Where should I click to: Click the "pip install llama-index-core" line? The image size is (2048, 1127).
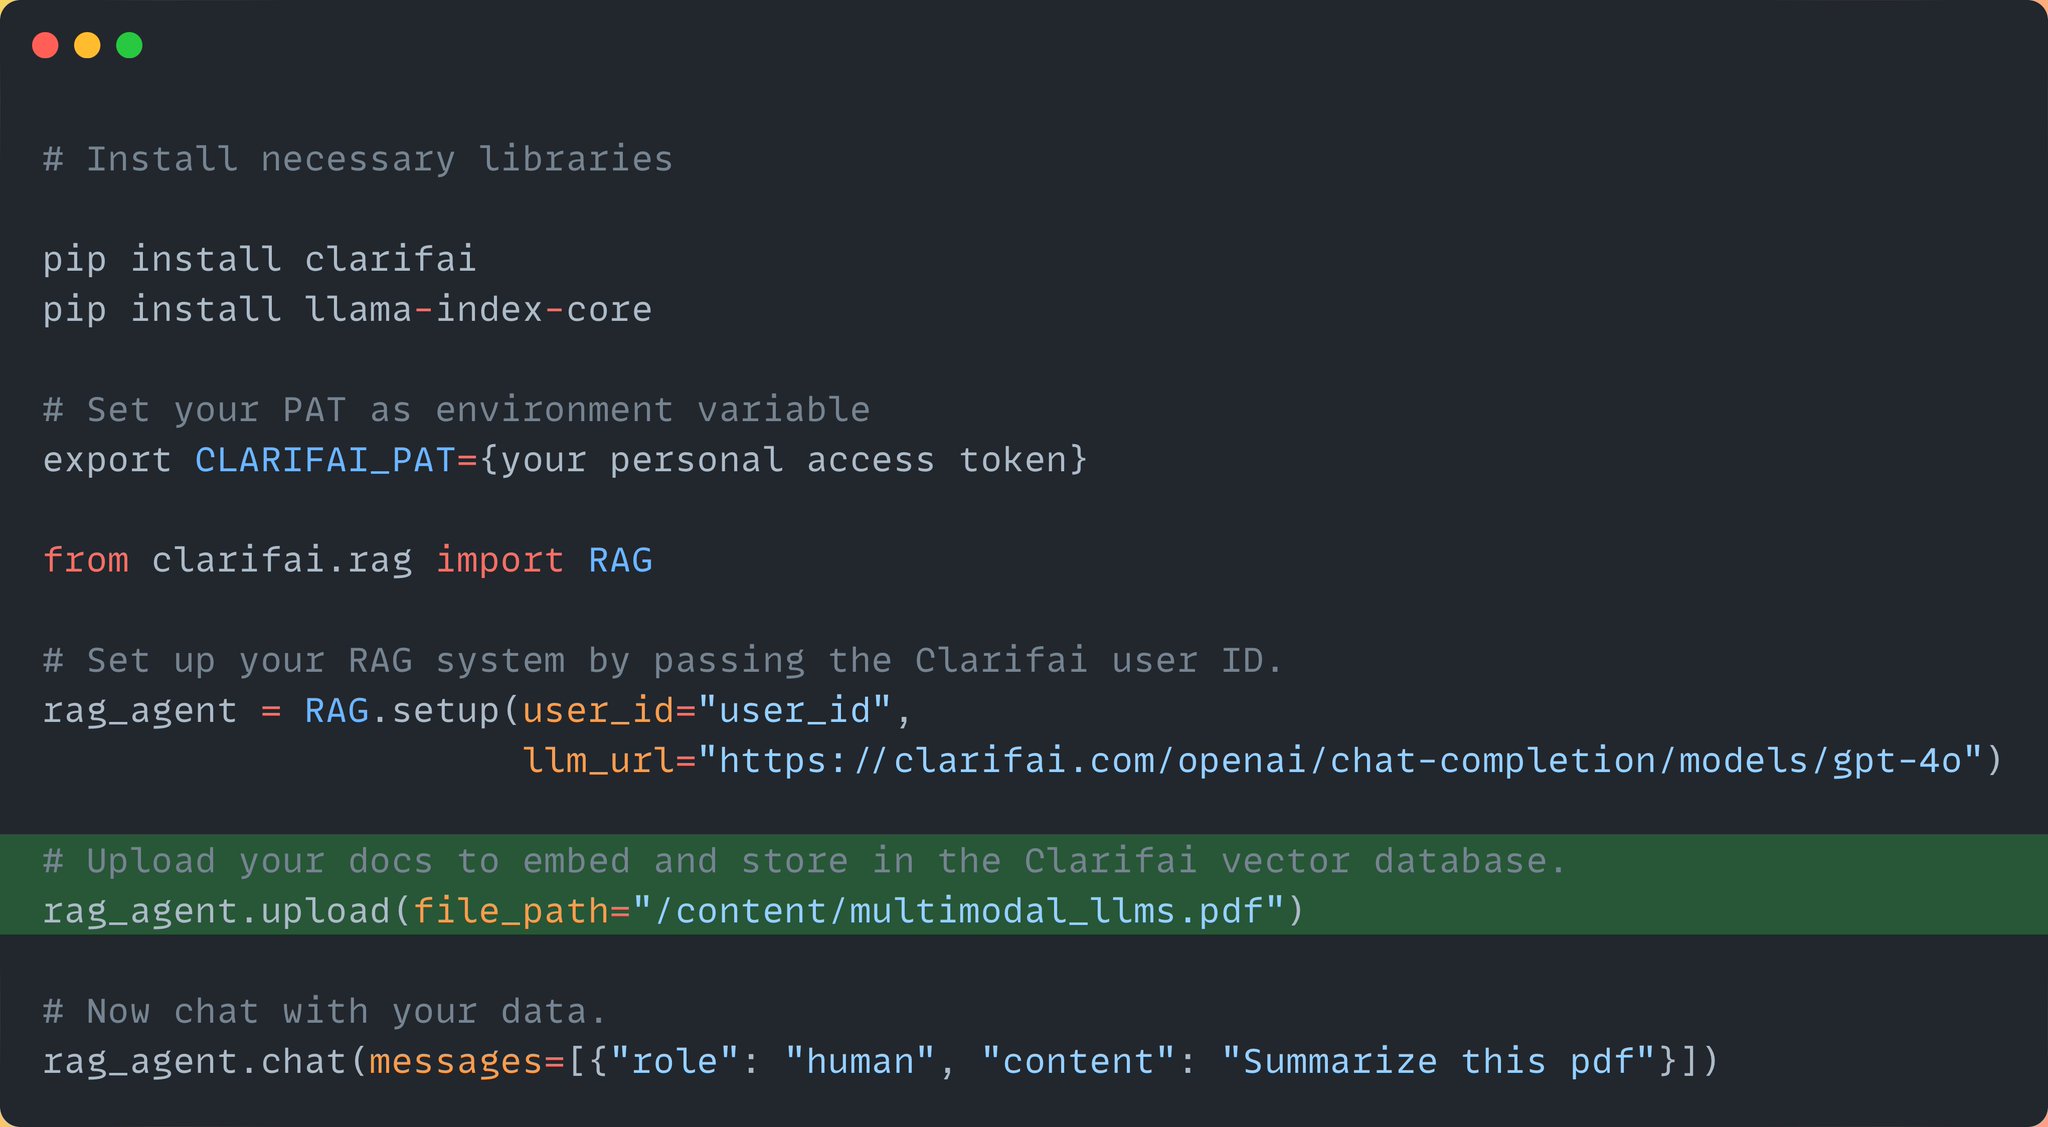pyautogui.click(x=347, y=309)
